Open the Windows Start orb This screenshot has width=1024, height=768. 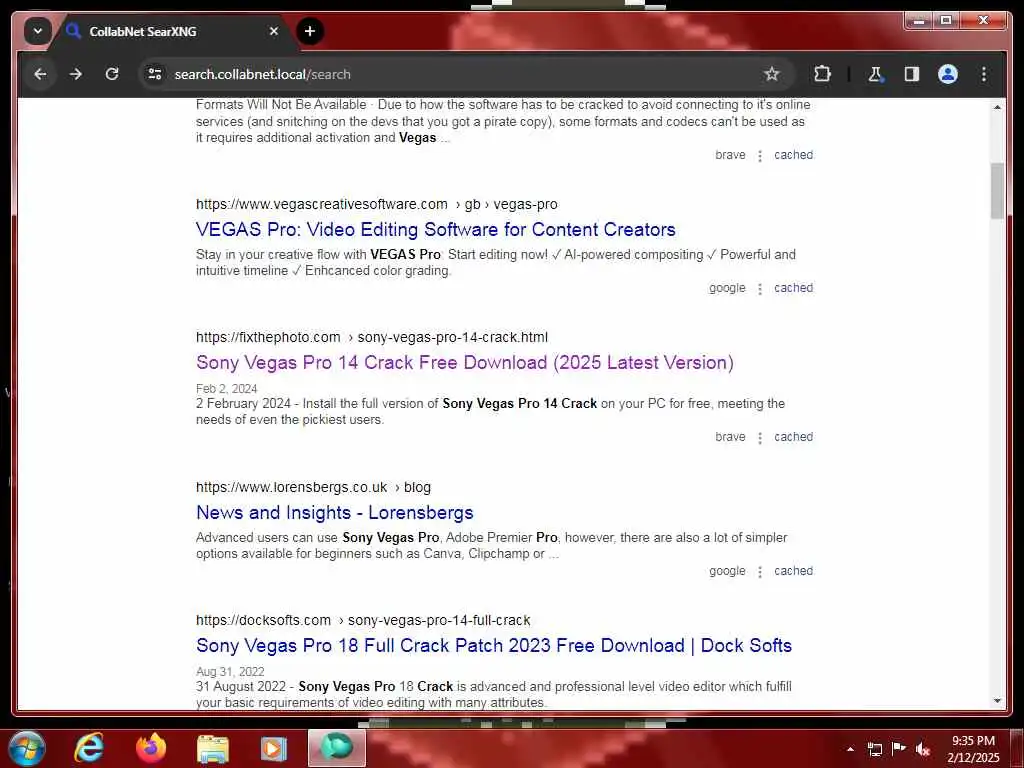click(27, 748)
